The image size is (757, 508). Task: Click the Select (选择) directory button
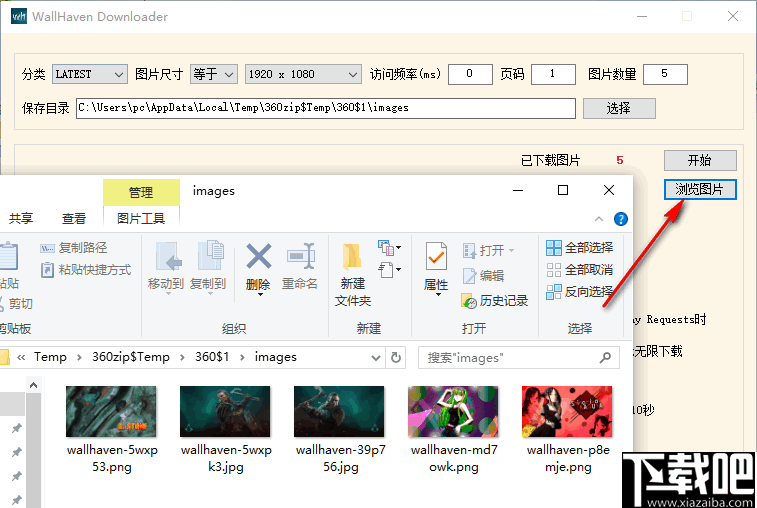pos(619,108)
